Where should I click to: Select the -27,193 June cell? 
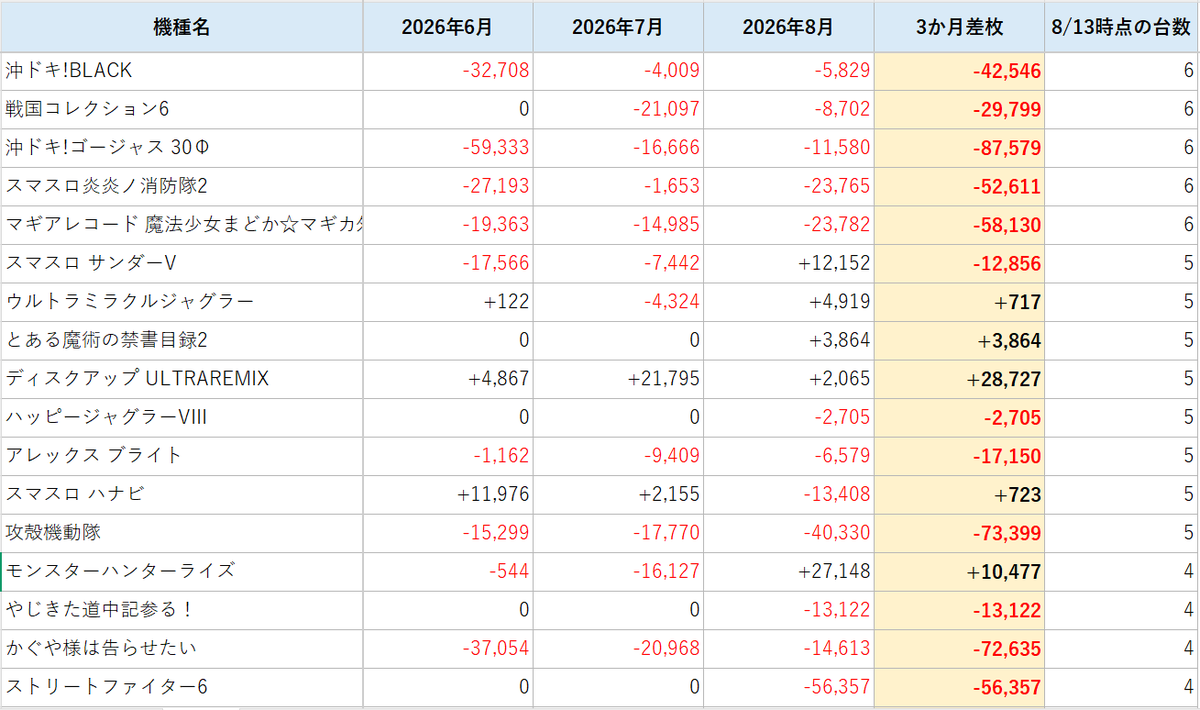point(448,186)
